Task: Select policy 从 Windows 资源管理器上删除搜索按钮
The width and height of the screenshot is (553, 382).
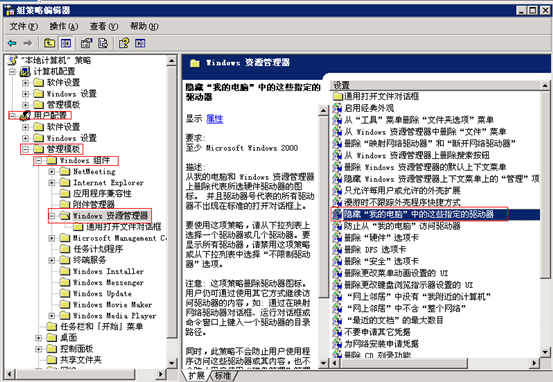Action: click(x=417, y=155)
